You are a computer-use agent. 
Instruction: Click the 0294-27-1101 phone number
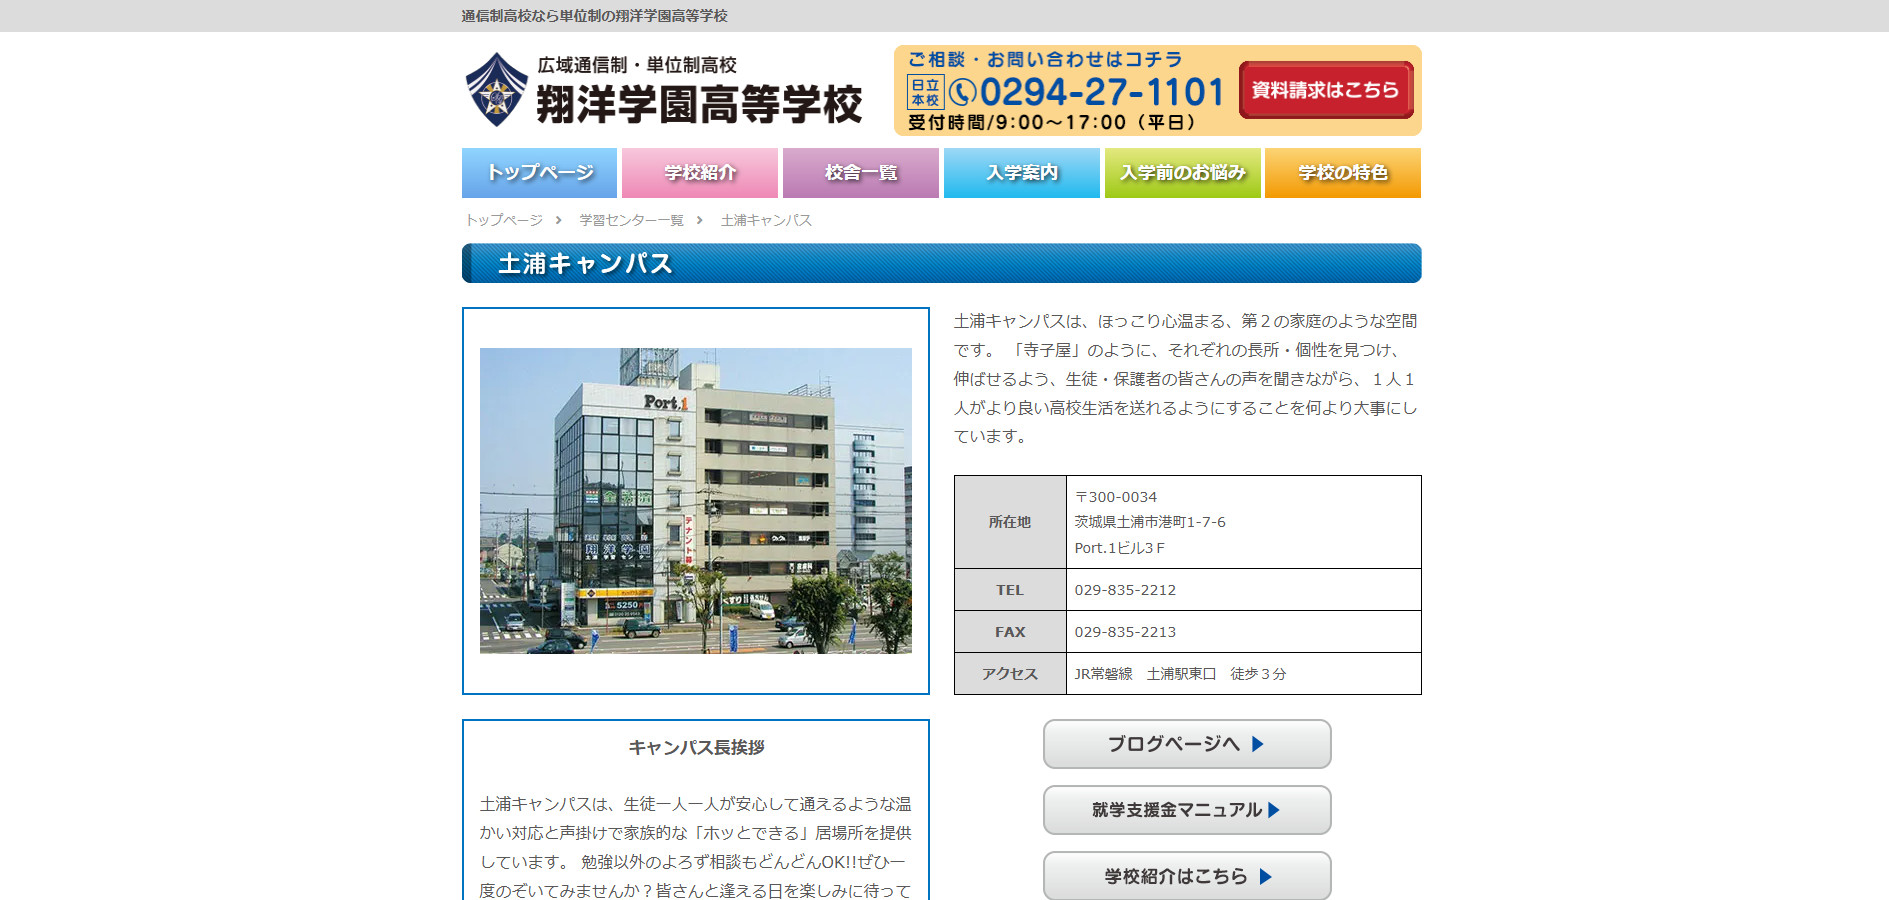click(x=1102, y=92)
